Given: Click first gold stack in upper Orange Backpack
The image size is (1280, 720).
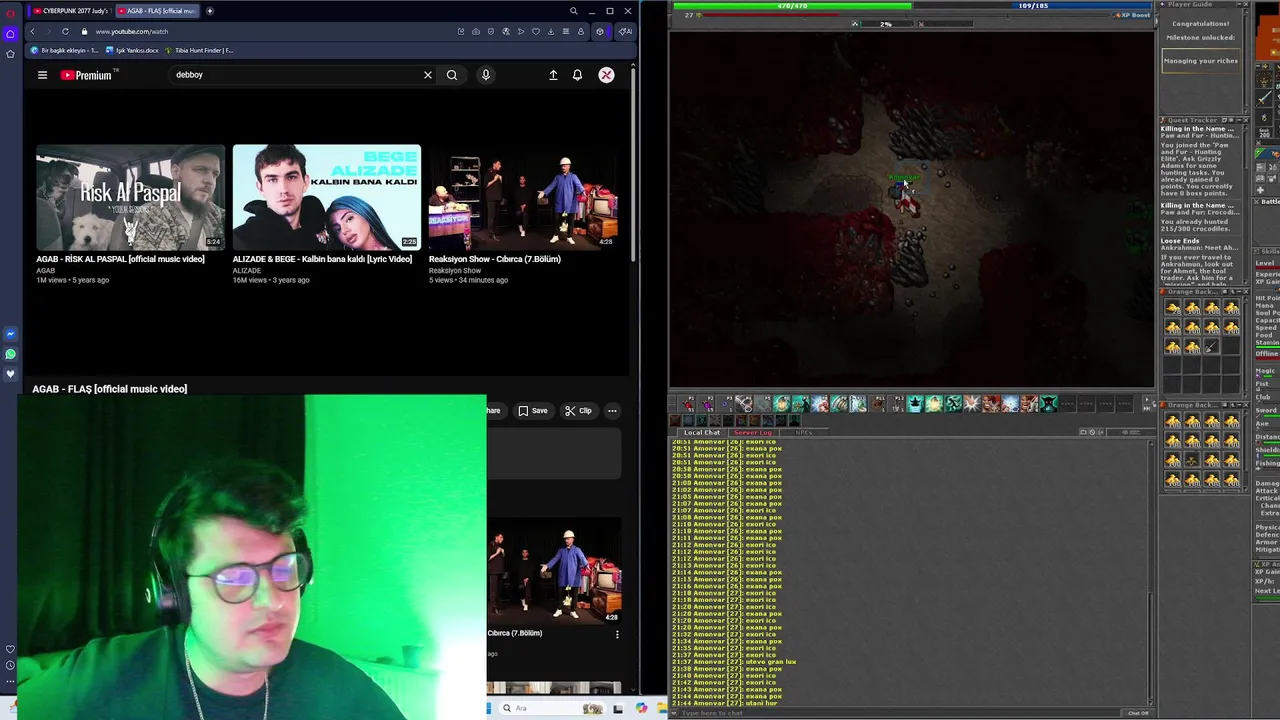Looking at the screenshot, I should (1173, 309).
